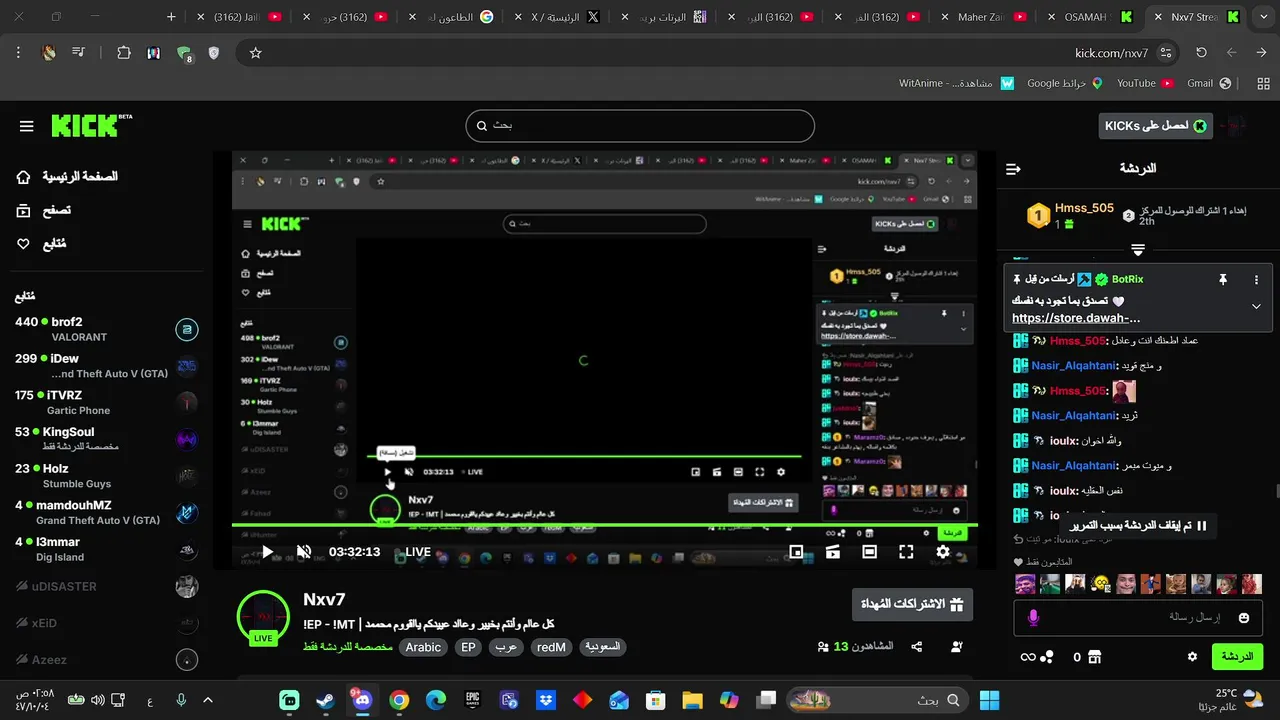
Task: Open the browser extensions puzzle icon
Action: point(124,53)
